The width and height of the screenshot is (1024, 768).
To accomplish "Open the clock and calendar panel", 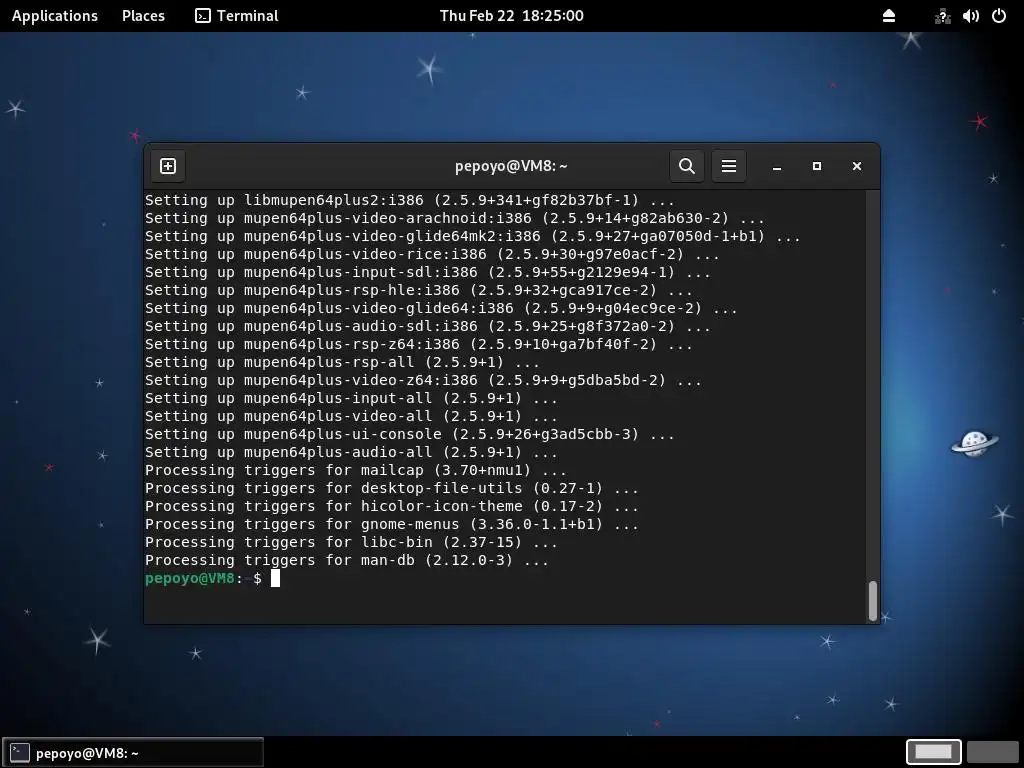I will pos(511,16).
